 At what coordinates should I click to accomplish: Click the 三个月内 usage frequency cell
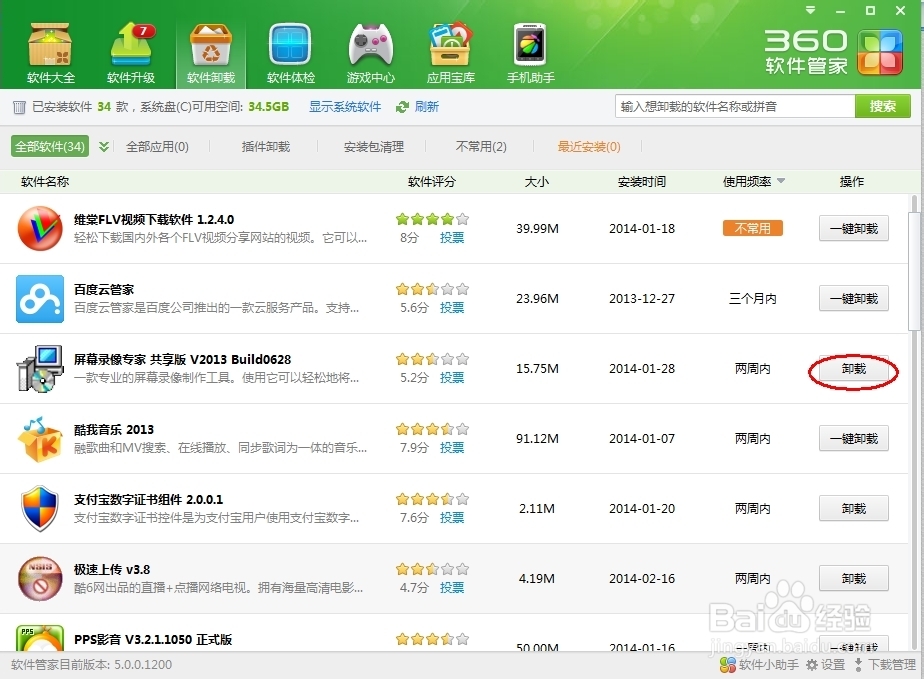[x=753, y=298]
